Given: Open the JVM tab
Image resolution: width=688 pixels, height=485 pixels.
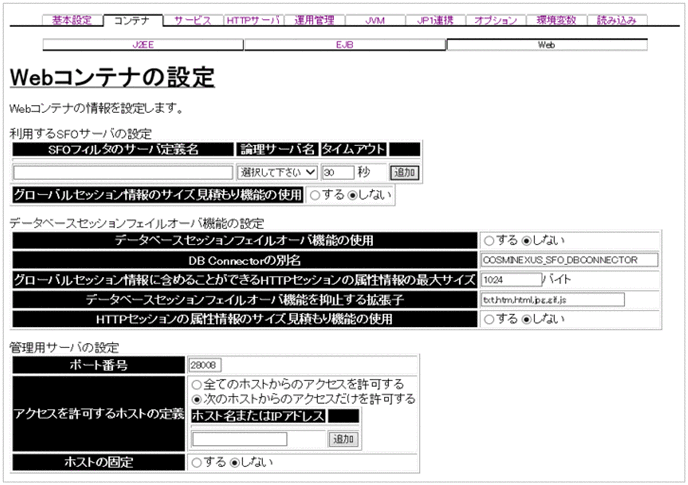Looking at the screenshot, I should click(375, 20).
